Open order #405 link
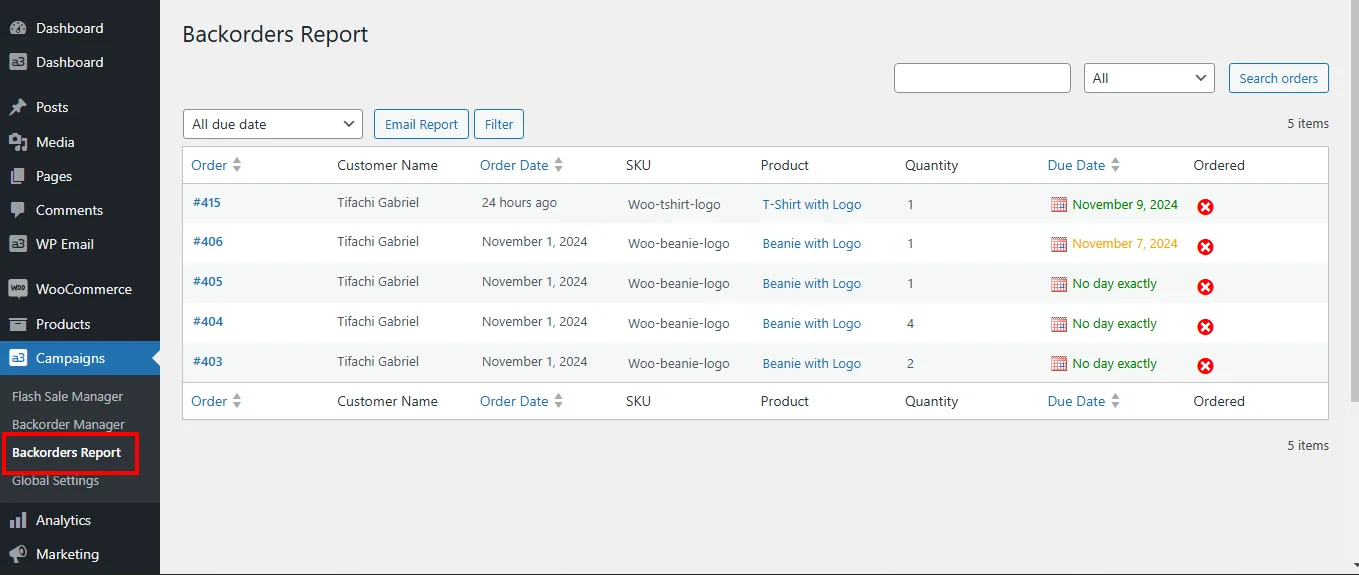 [x=208, y=282]
